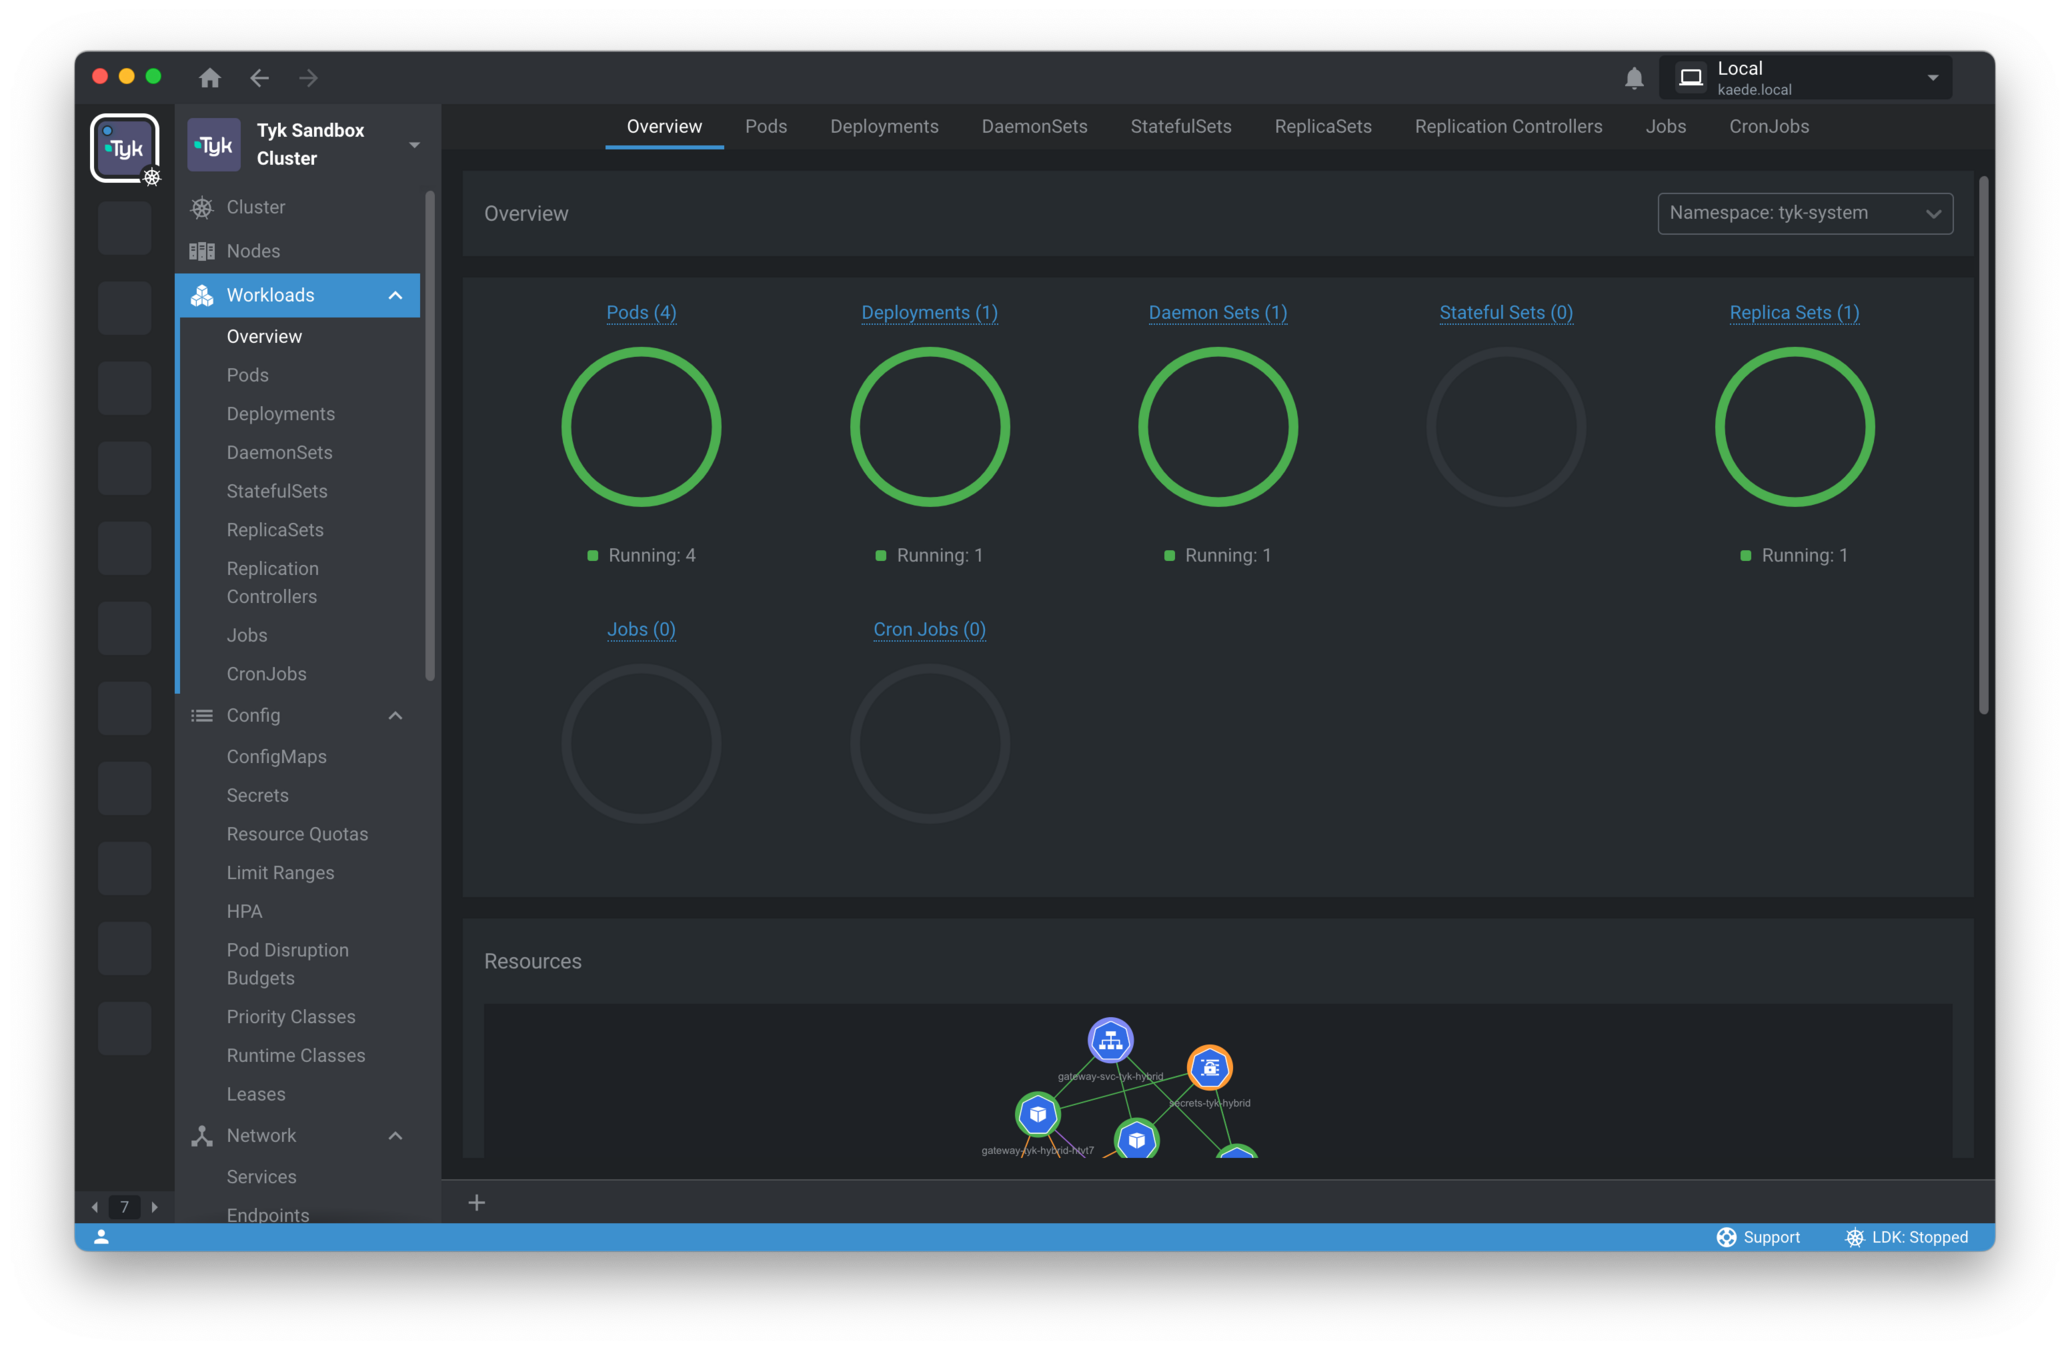The width and height of the screenshot is (2070, 1350).
Task: Click the gateway-svc-tyk-hybrid service node icon
Action: point(1110,1041)
